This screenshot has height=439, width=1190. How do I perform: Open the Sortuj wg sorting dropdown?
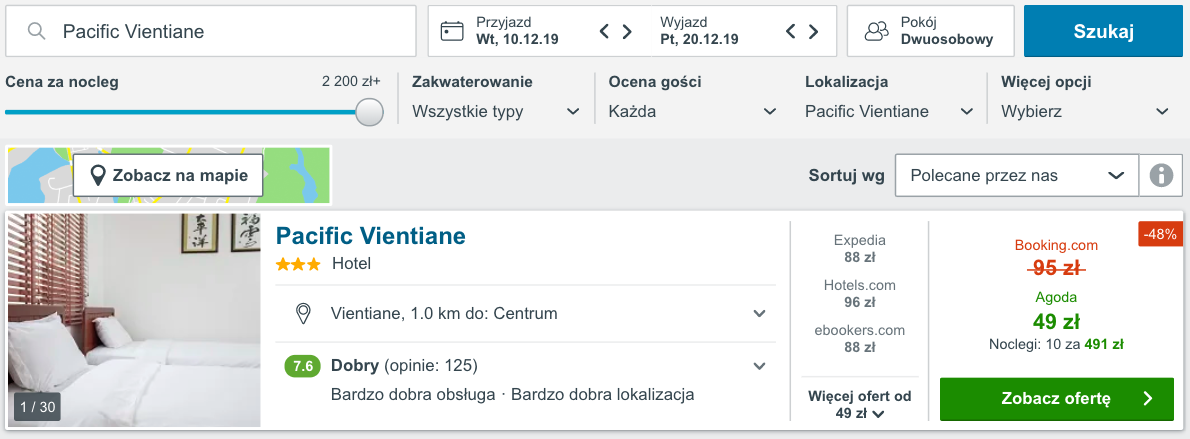[1016, 176]
